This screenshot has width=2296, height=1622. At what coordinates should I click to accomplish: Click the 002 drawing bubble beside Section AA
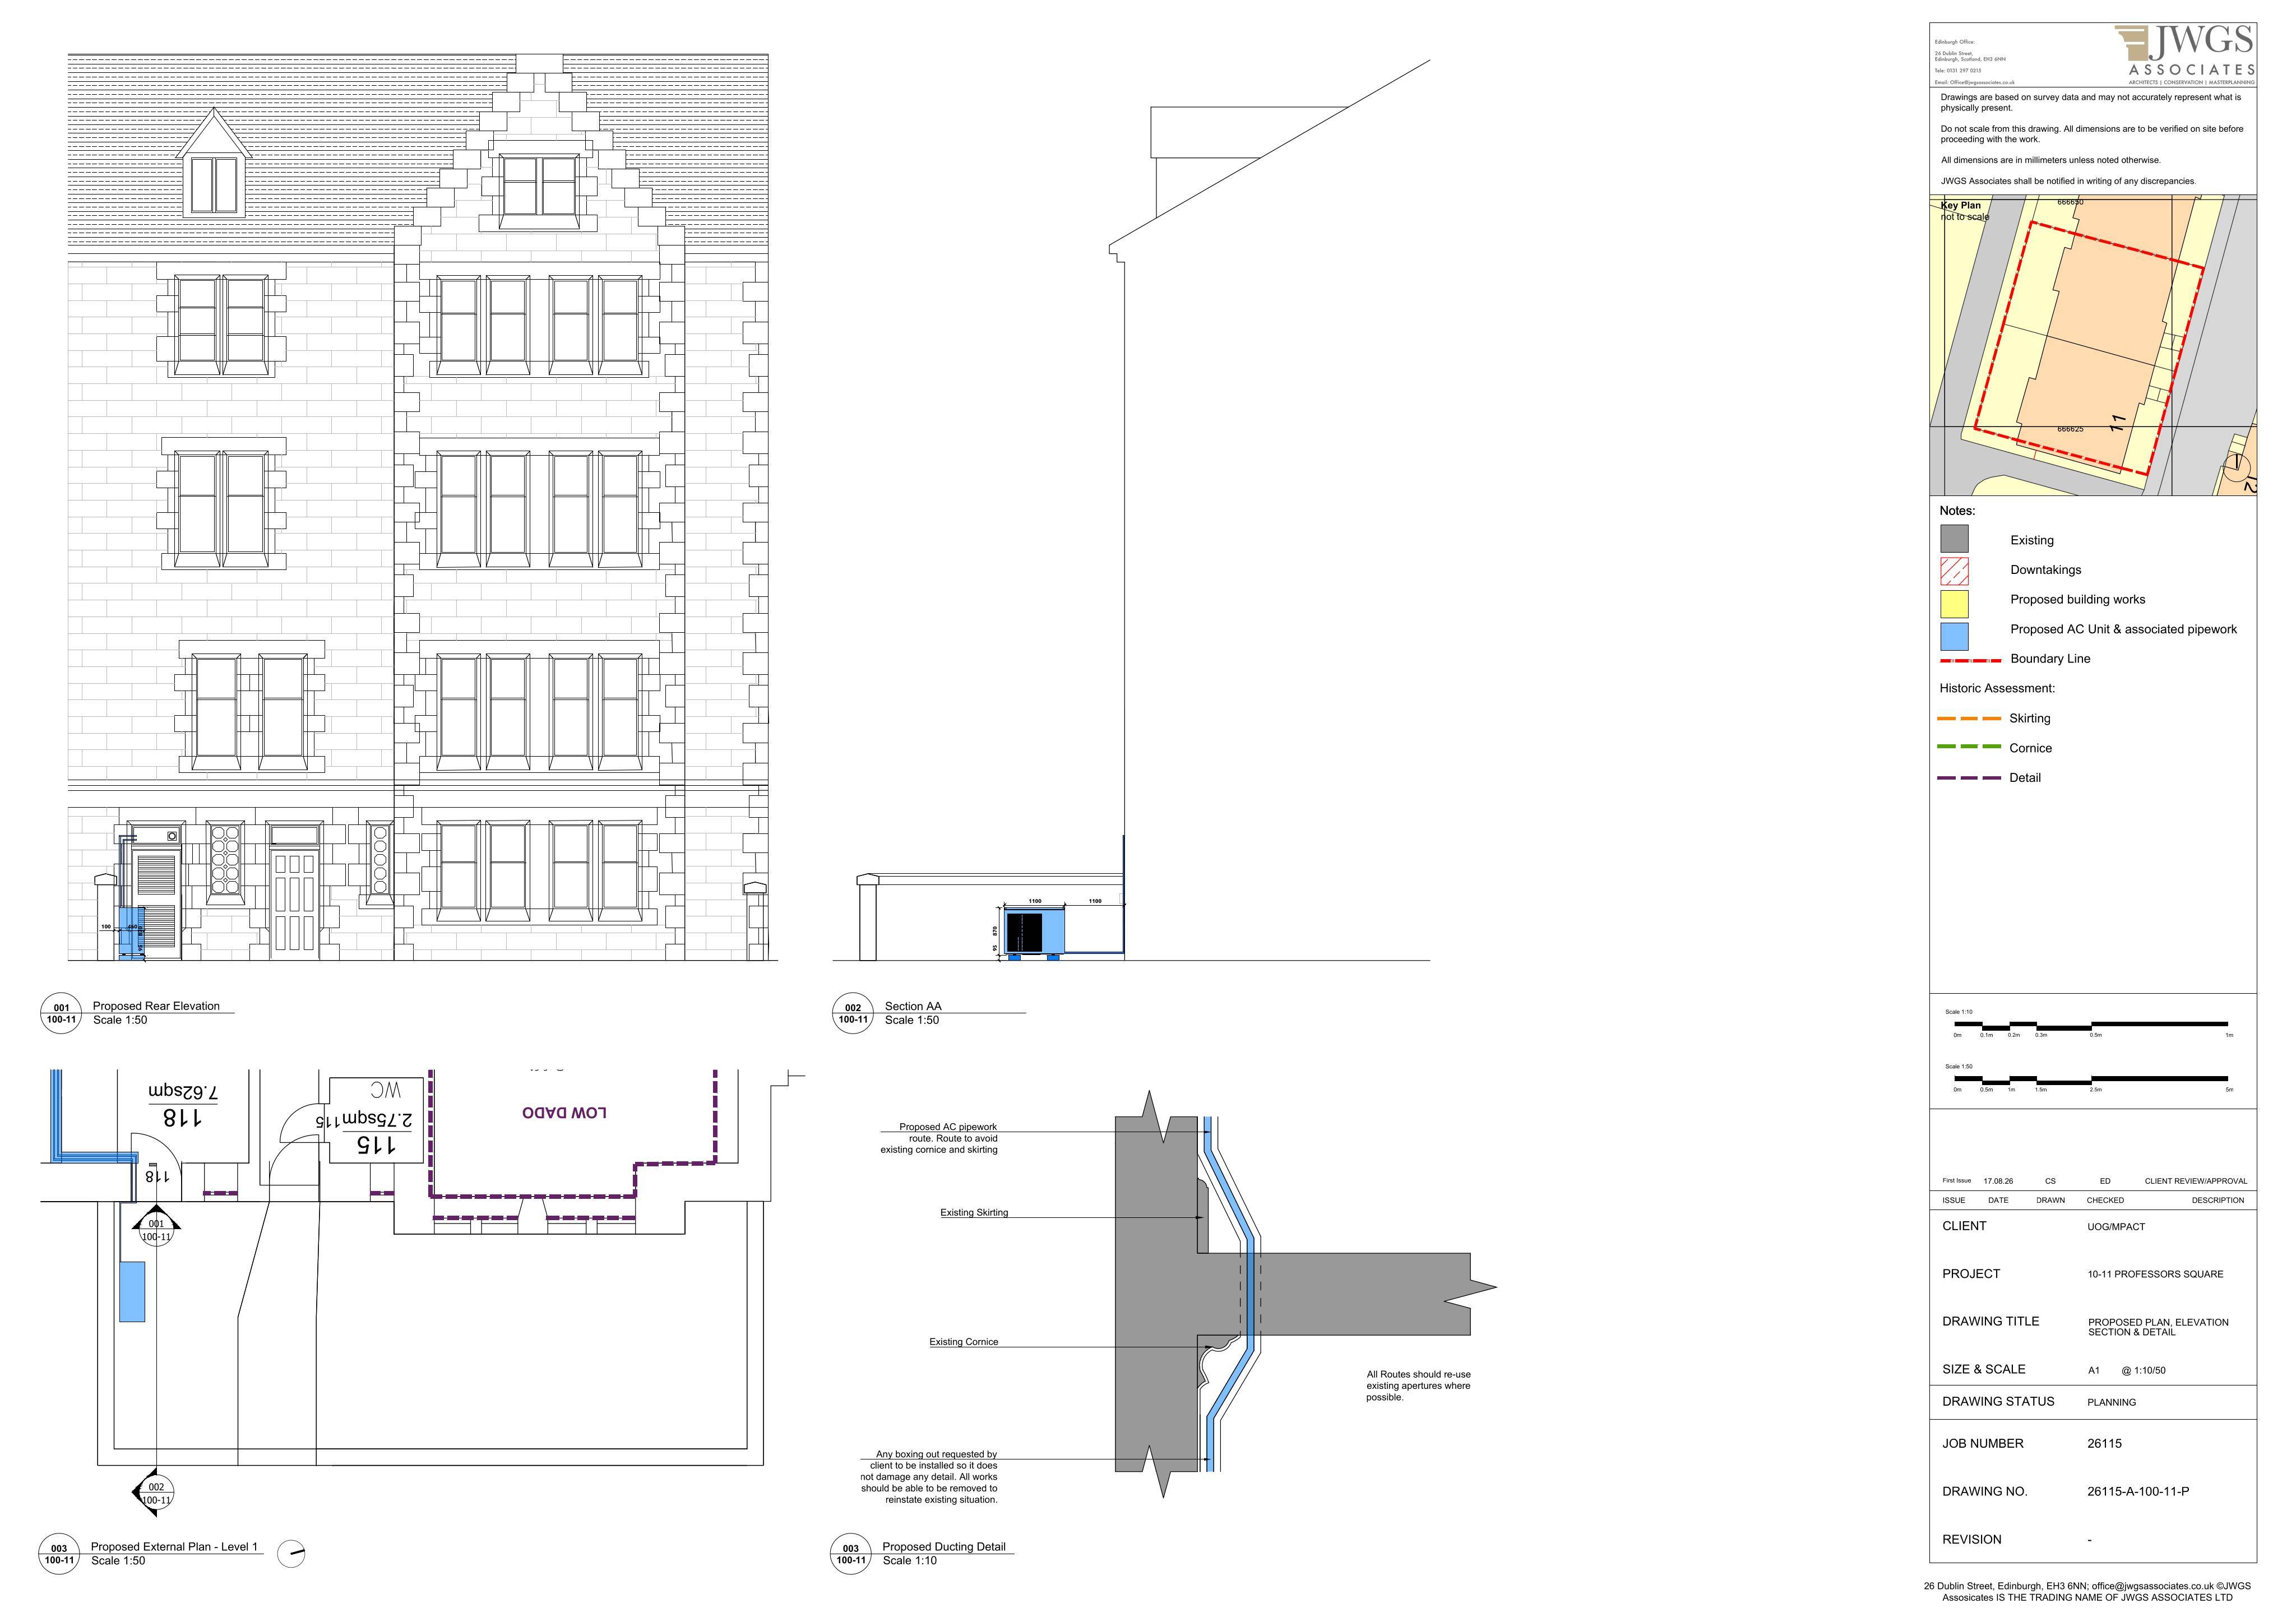852,1014
